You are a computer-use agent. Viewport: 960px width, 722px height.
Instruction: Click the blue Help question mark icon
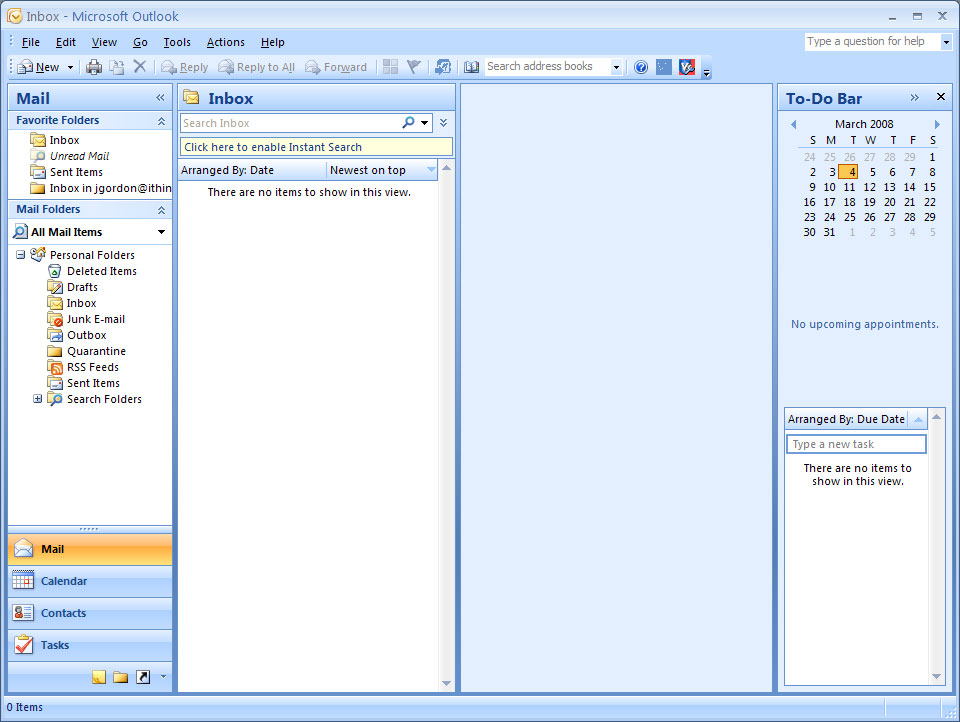pyautogui.click(x=640, y=67)
